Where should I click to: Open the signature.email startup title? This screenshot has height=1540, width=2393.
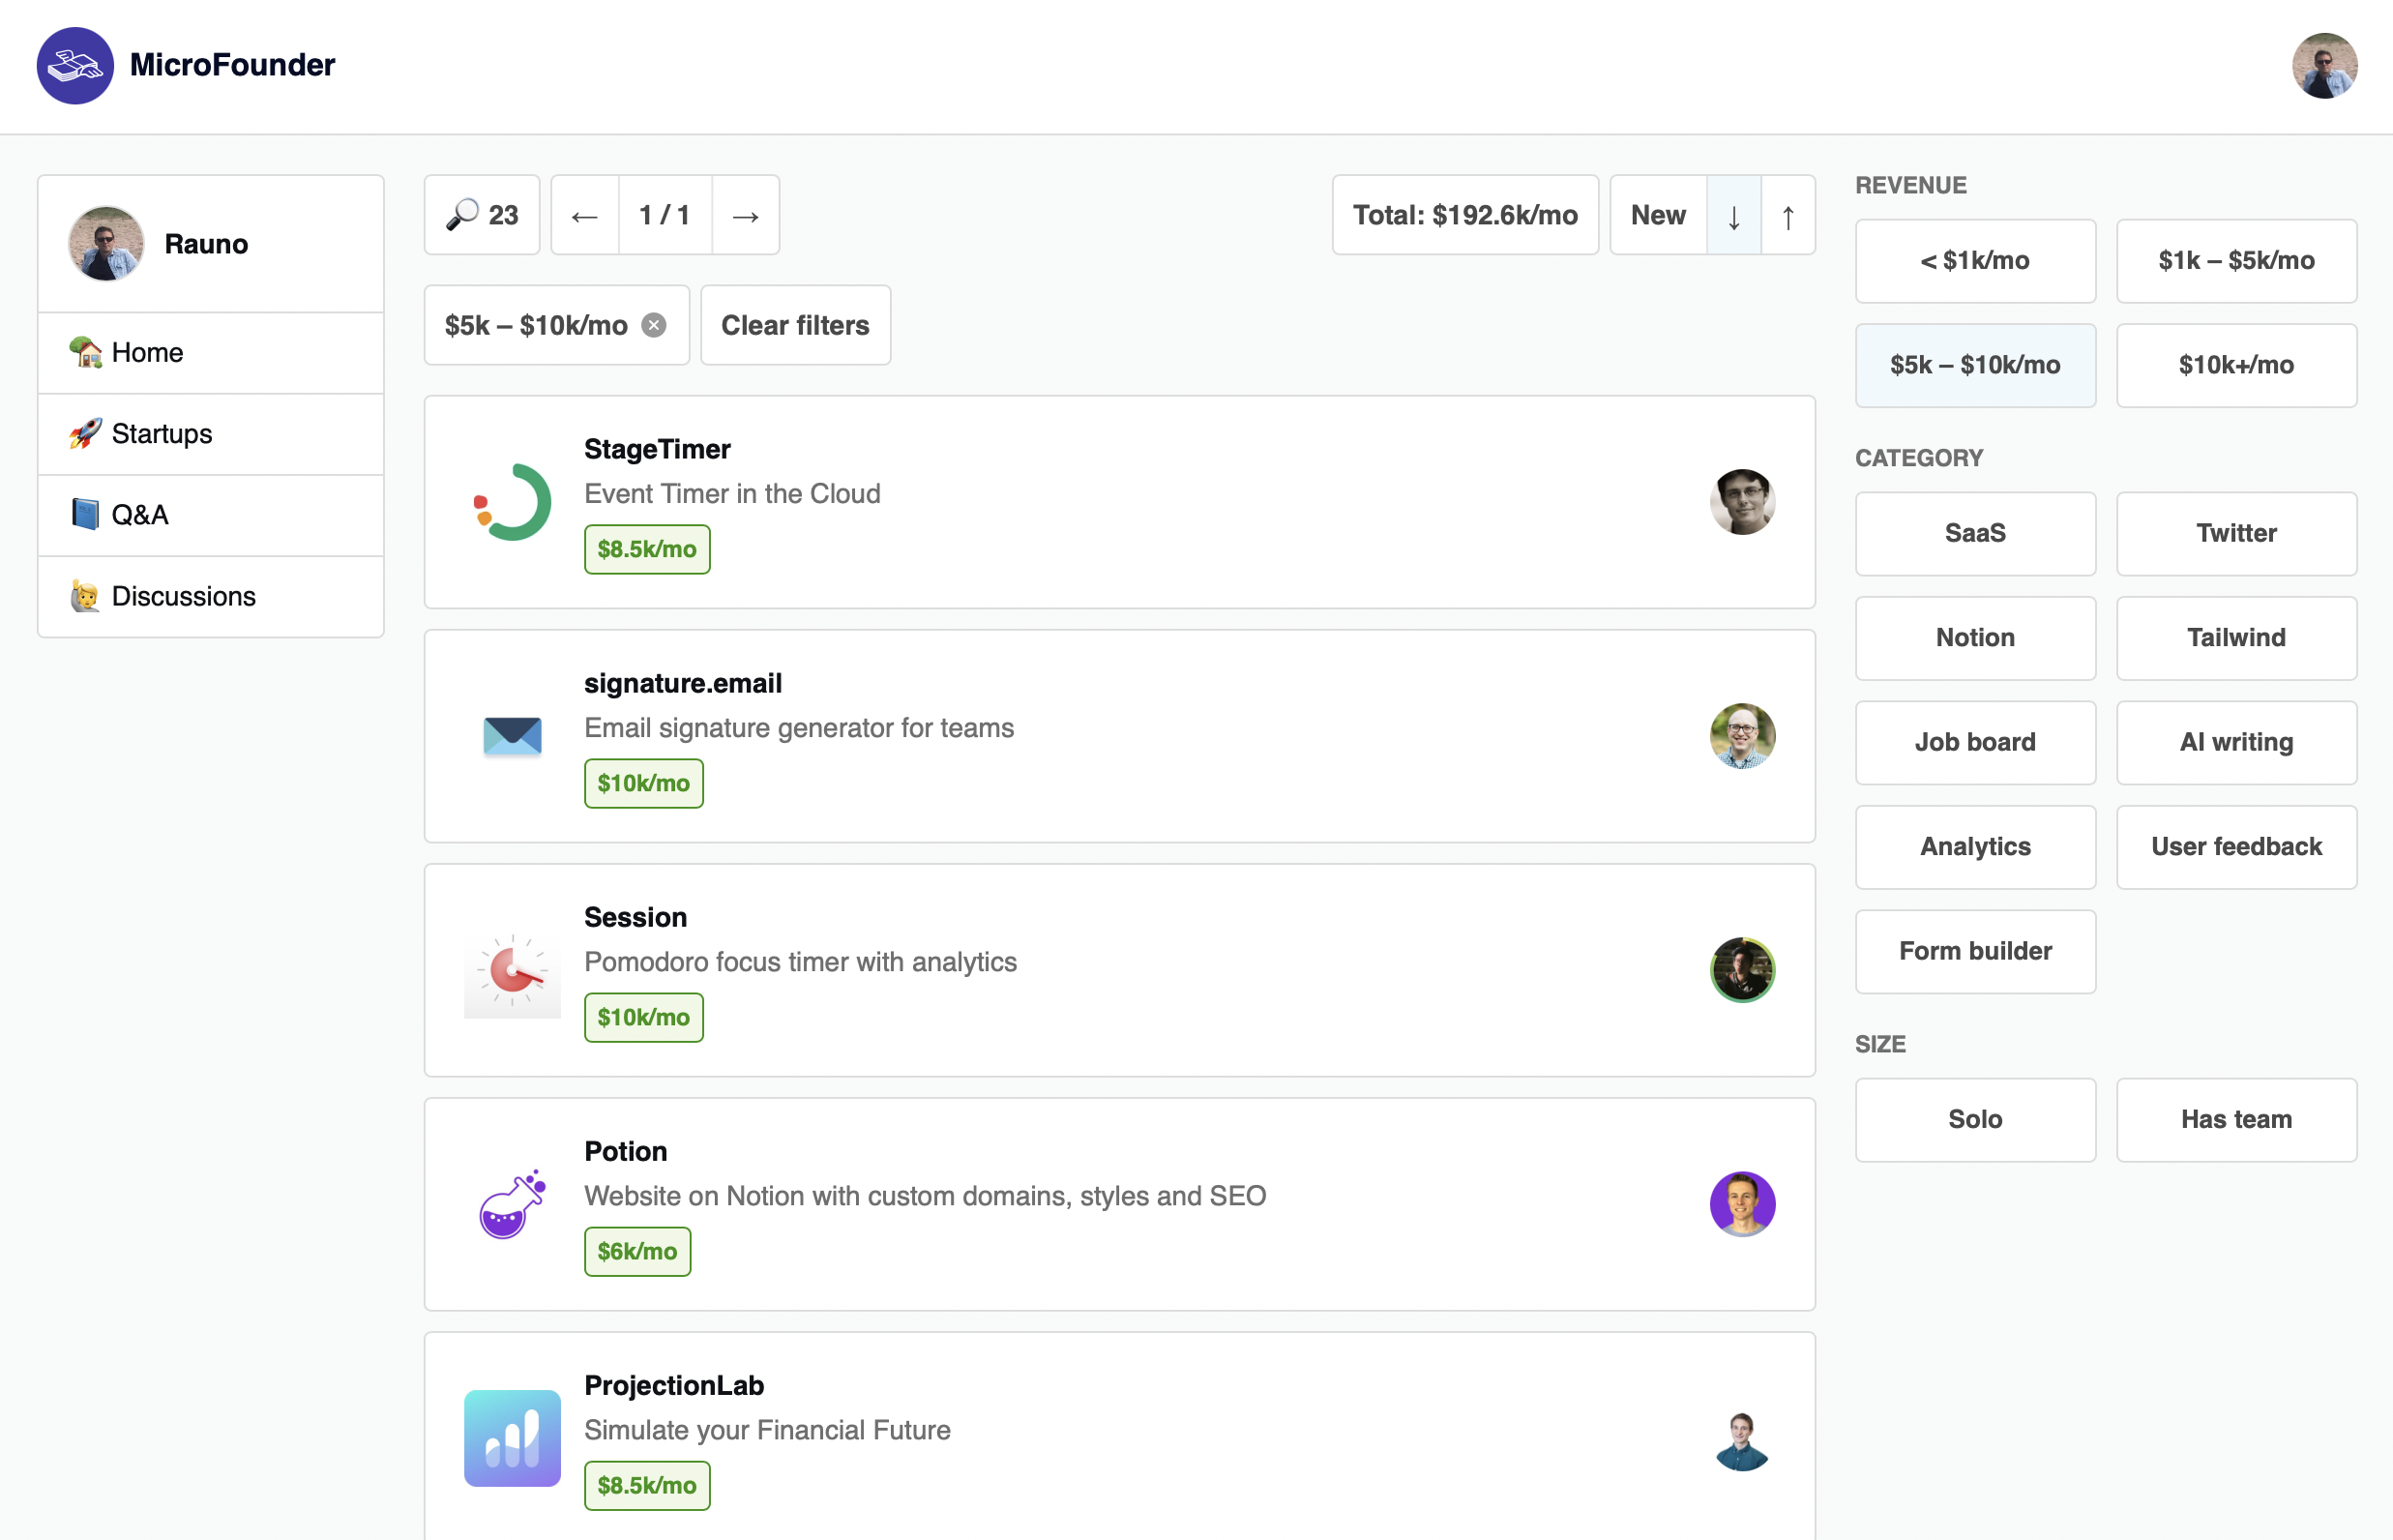pyautogui.click(x=683, y=683)
